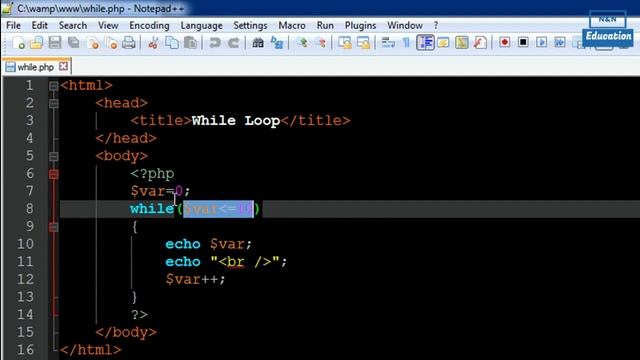Open the Run menu

coord(325,25)
